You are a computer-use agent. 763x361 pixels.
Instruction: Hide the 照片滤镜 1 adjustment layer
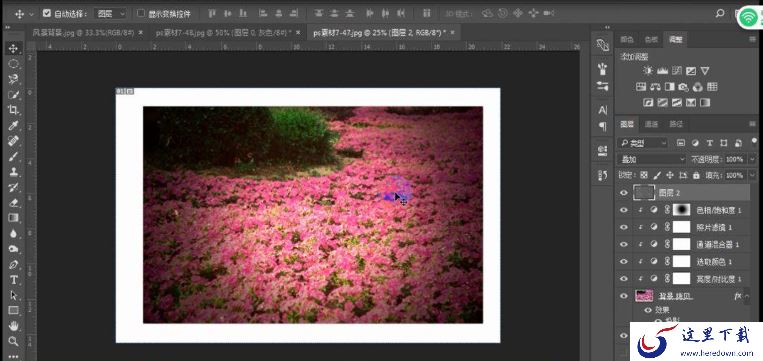point(624,227)
